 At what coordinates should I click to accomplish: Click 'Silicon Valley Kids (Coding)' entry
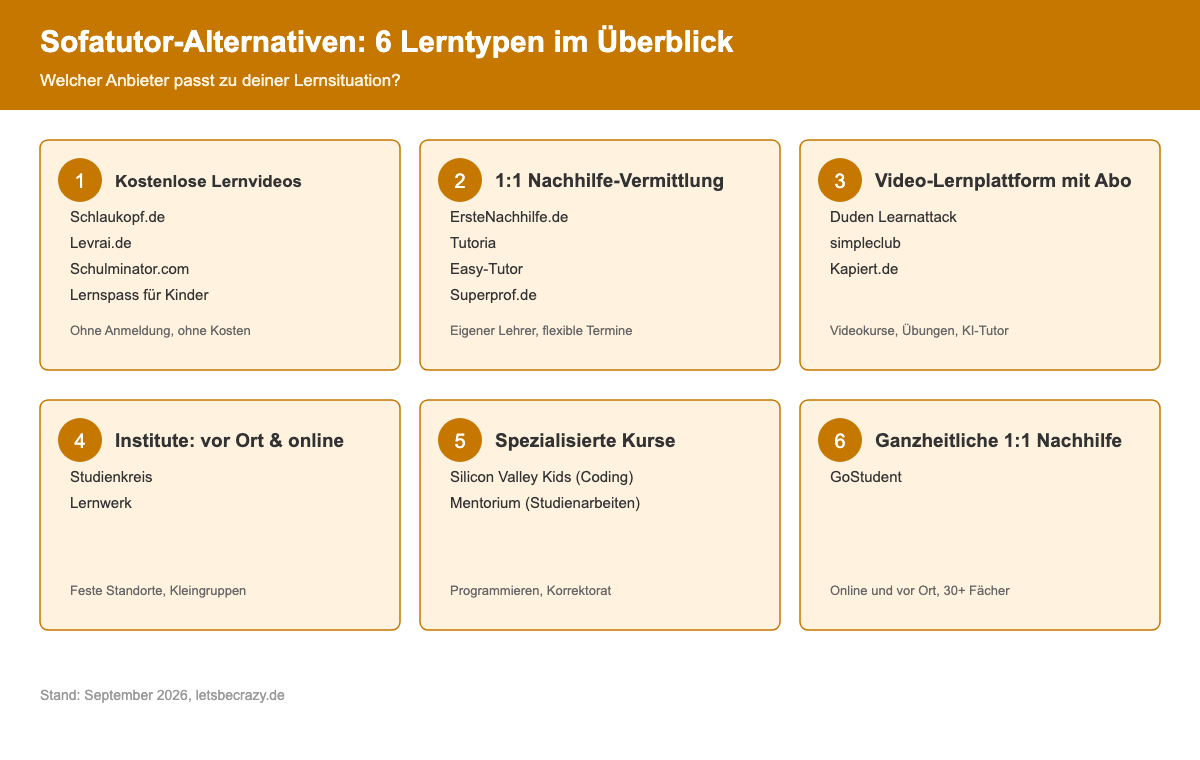click(542, 477)
